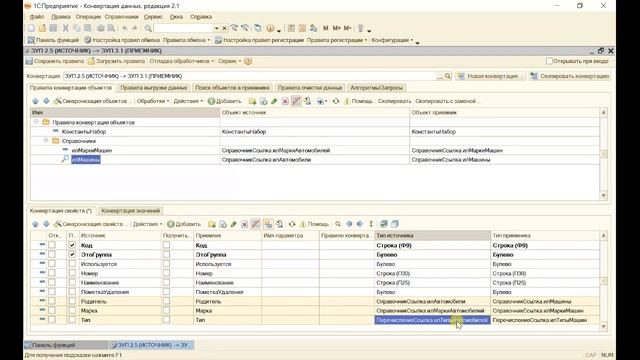Switch to Конвертация значений tab
The height and width of the screenshot is (360, 640).
click(131, 211)
